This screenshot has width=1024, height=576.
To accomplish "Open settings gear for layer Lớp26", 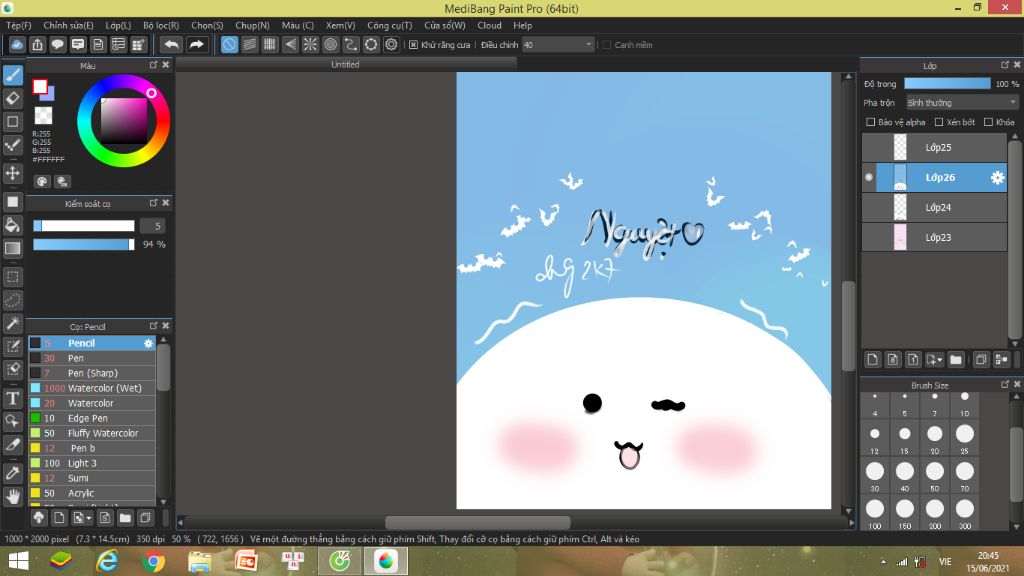I will pyautogui.click(x=997, y=177).
